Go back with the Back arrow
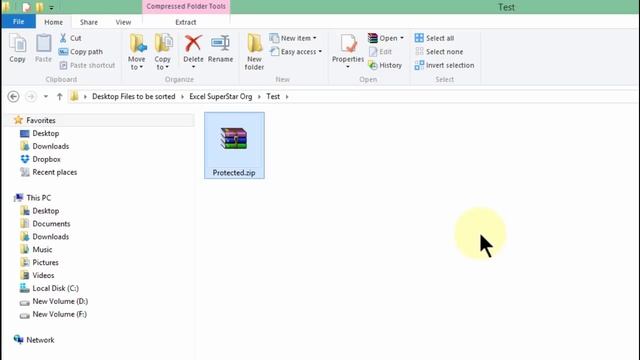 pyautogui.click(x=13, y=97)
